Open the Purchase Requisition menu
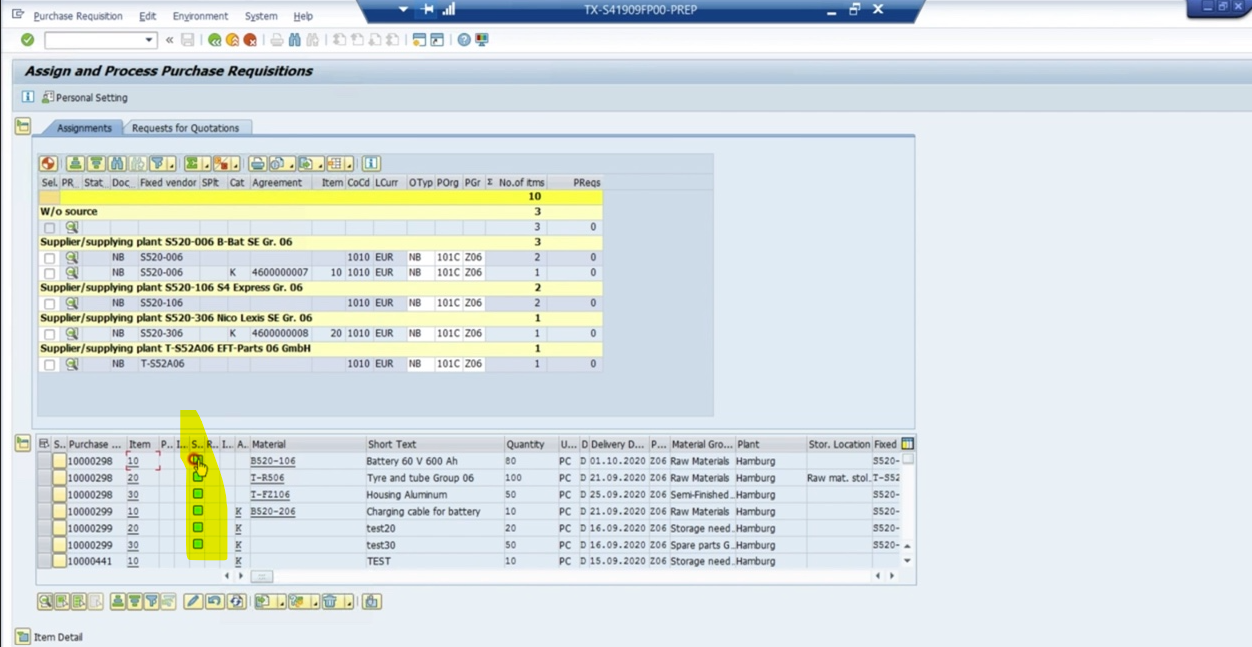The height and width of the screenshot is (647, 1252). (x=78, y=16)
